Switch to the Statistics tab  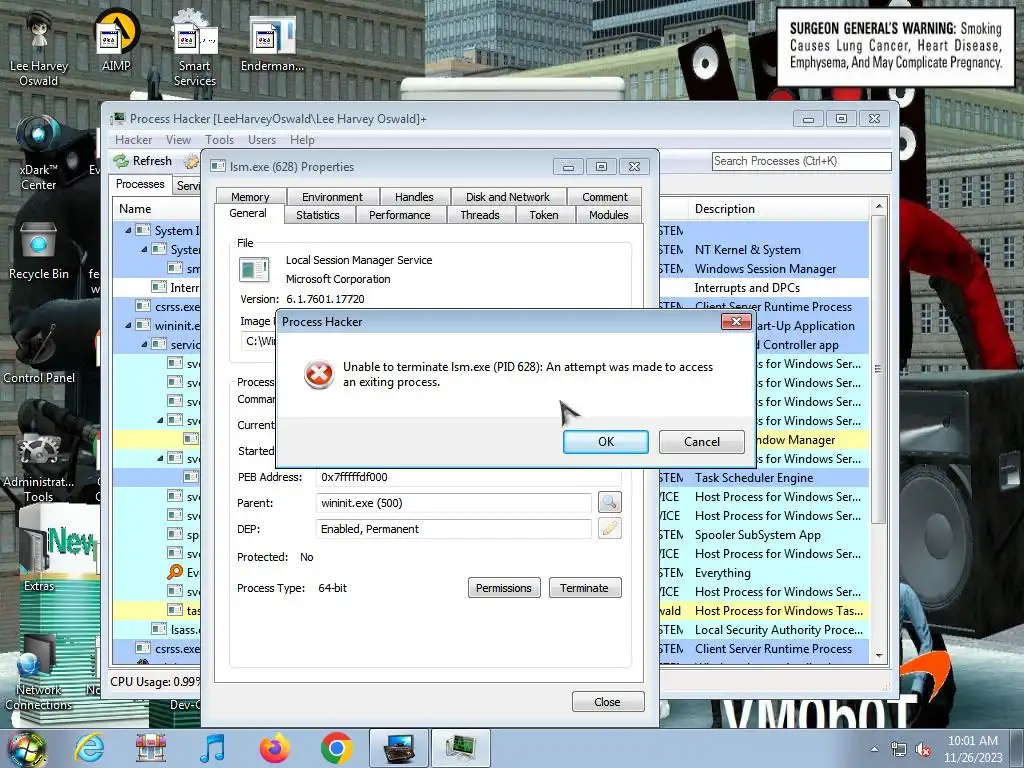318,215
